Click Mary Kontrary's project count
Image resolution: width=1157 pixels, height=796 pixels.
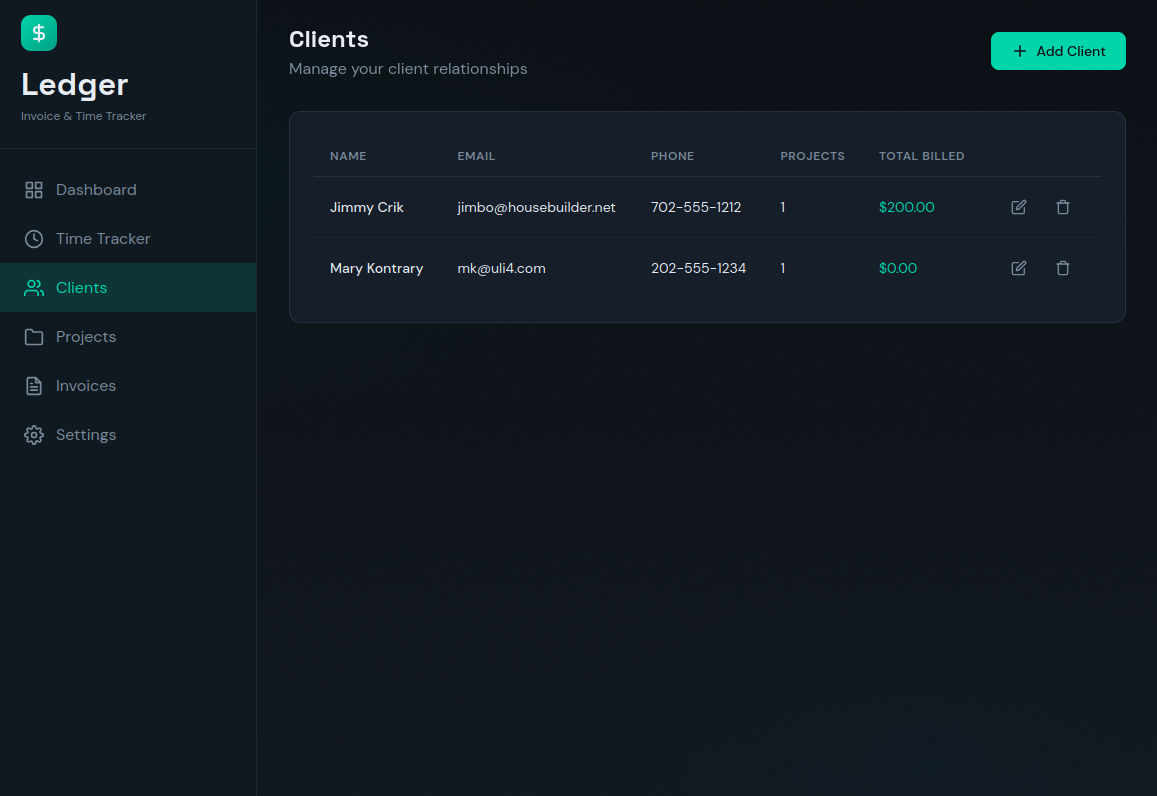[x=783, y=269]
